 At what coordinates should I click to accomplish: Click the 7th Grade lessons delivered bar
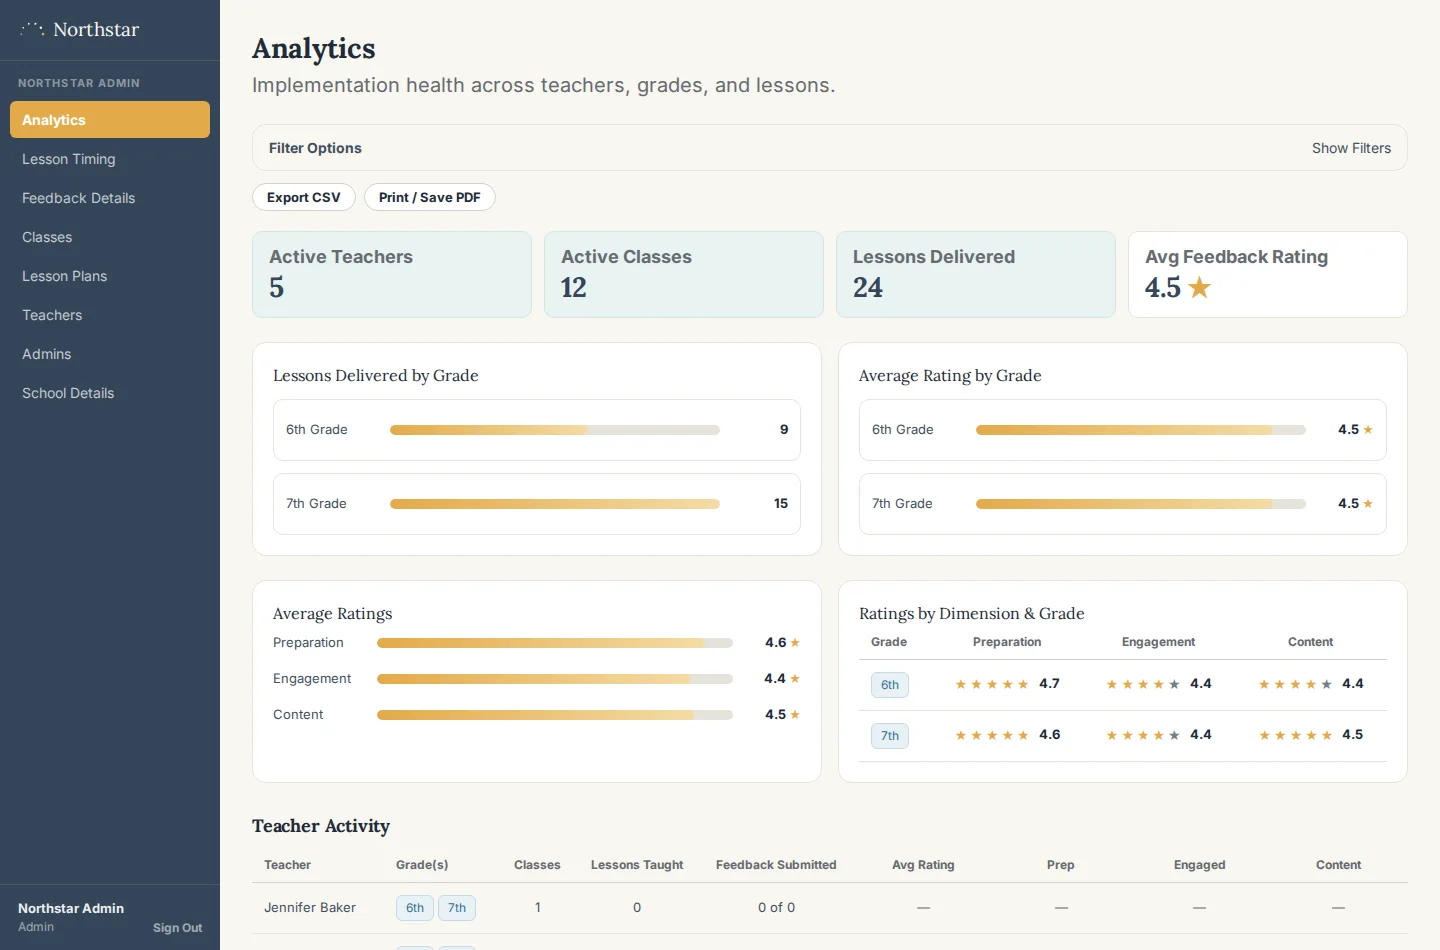(555, 504)
